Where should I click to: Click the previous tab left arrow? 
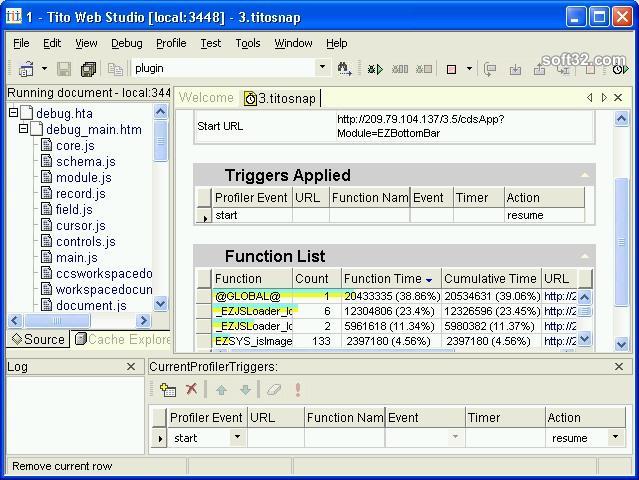(x=589, y=98)
